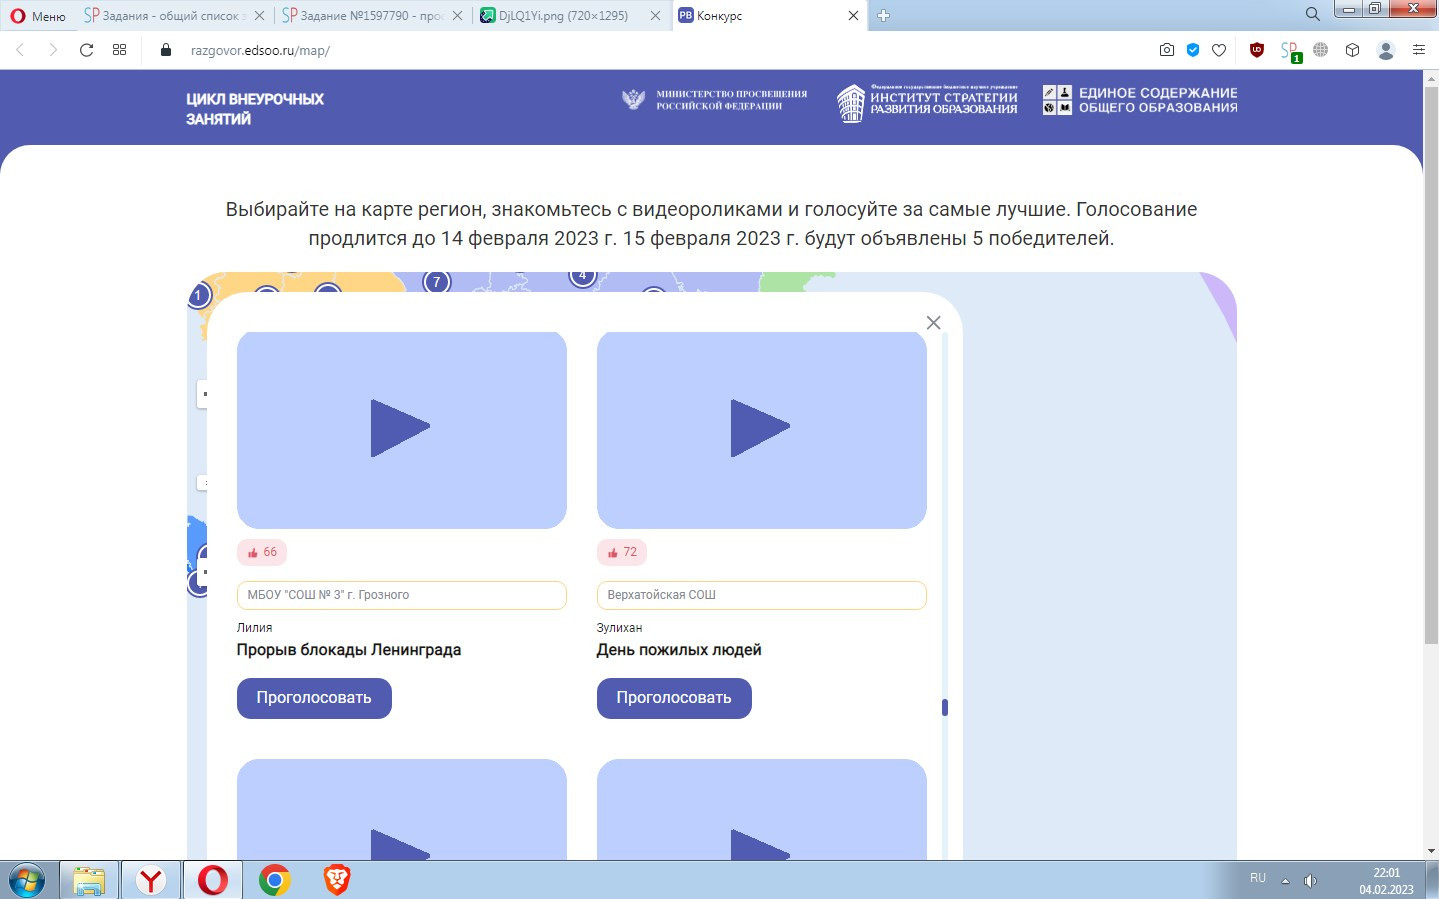Open the SP extension icon with badge

click(1290, 51)
